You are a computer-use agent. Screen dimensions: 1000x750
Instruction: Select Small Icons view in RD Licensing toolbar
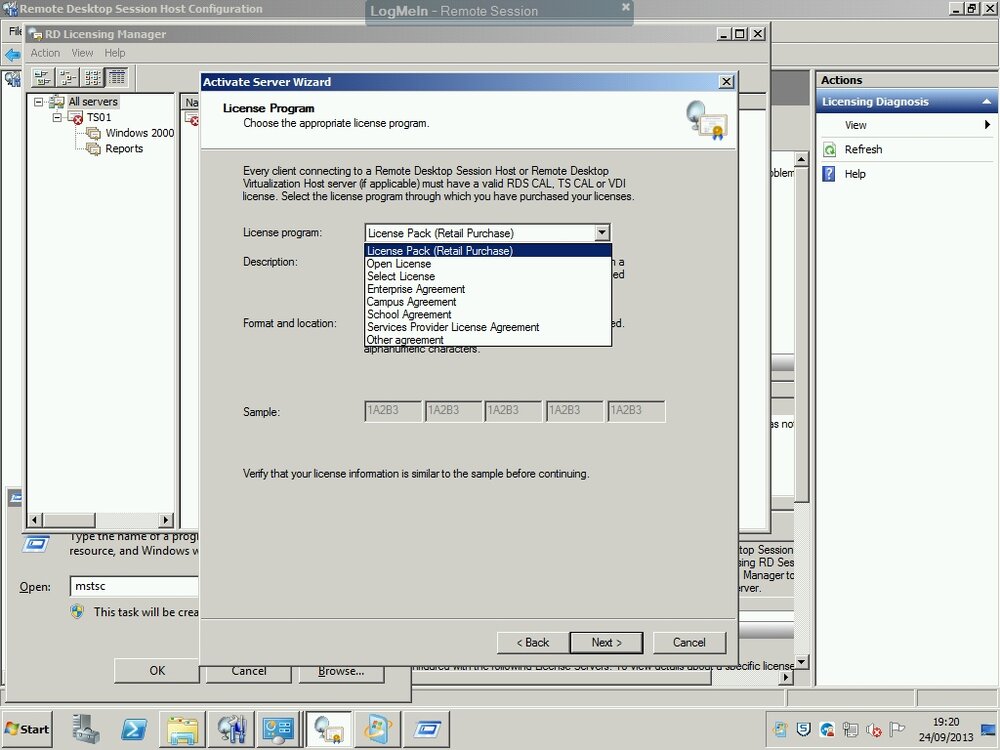coord(68,78)
